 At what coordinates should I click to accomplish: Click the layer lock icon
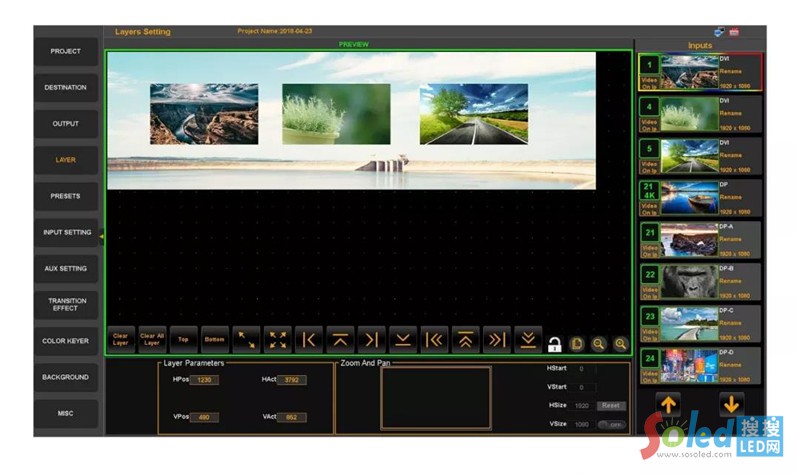tap(554, 344)
